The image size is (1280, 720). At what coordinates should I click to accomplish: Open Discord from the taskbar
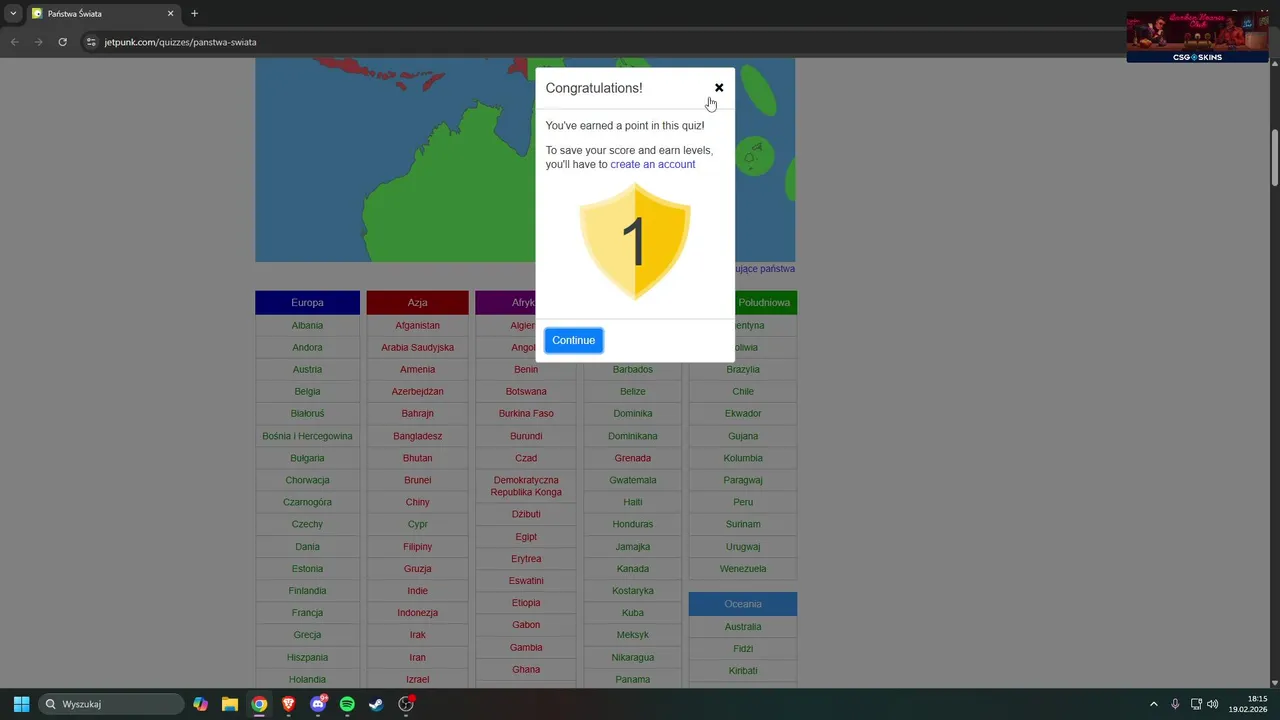(x=318, y=704)
